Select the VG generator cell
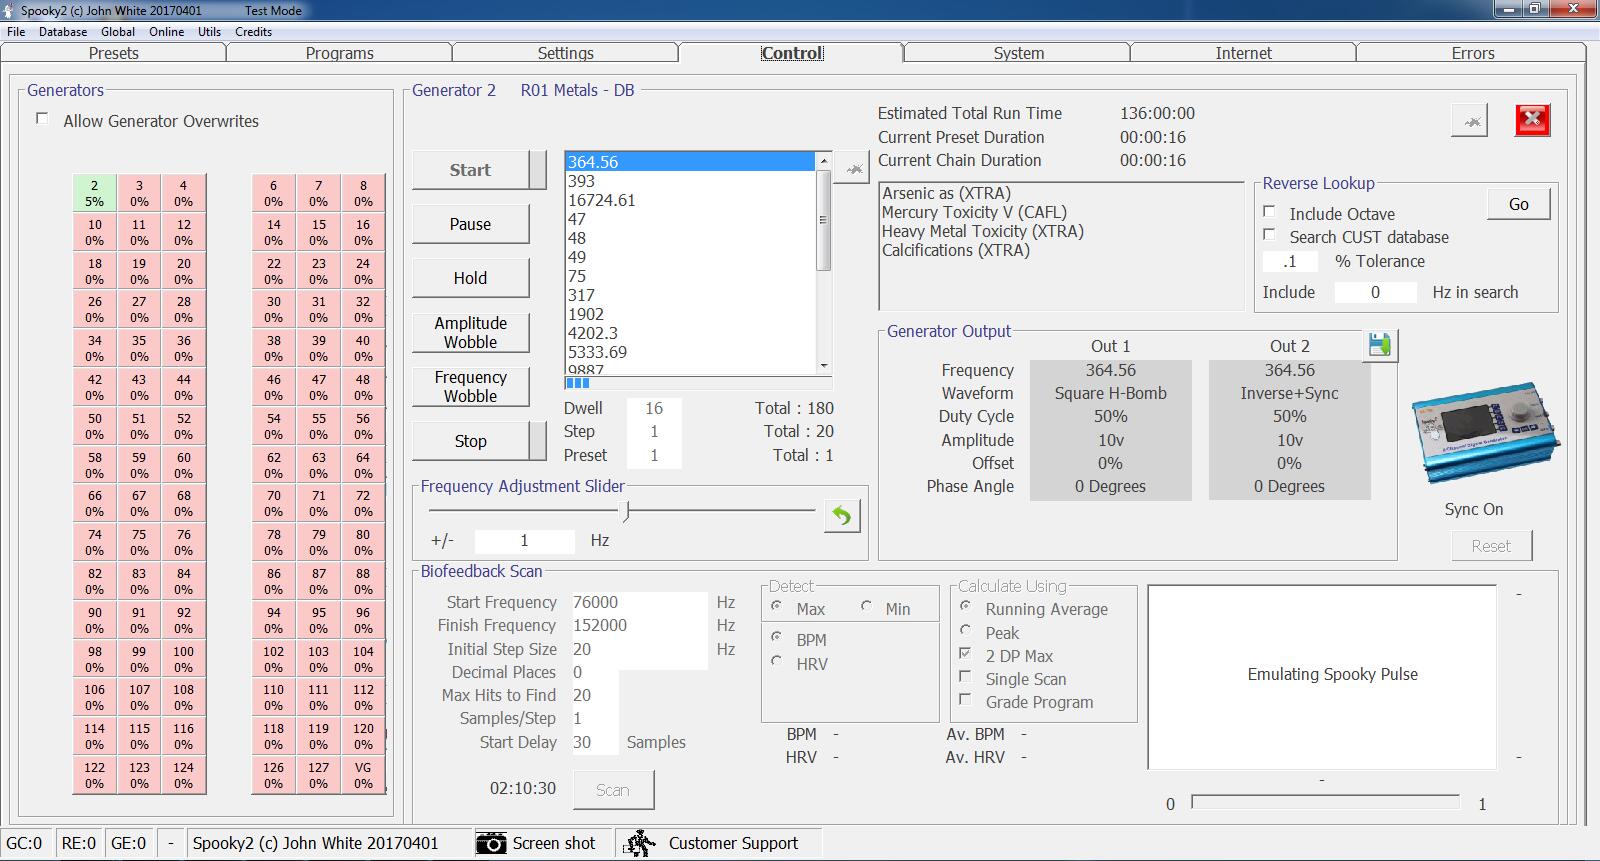1600x861 pixels. pos(363,775)
